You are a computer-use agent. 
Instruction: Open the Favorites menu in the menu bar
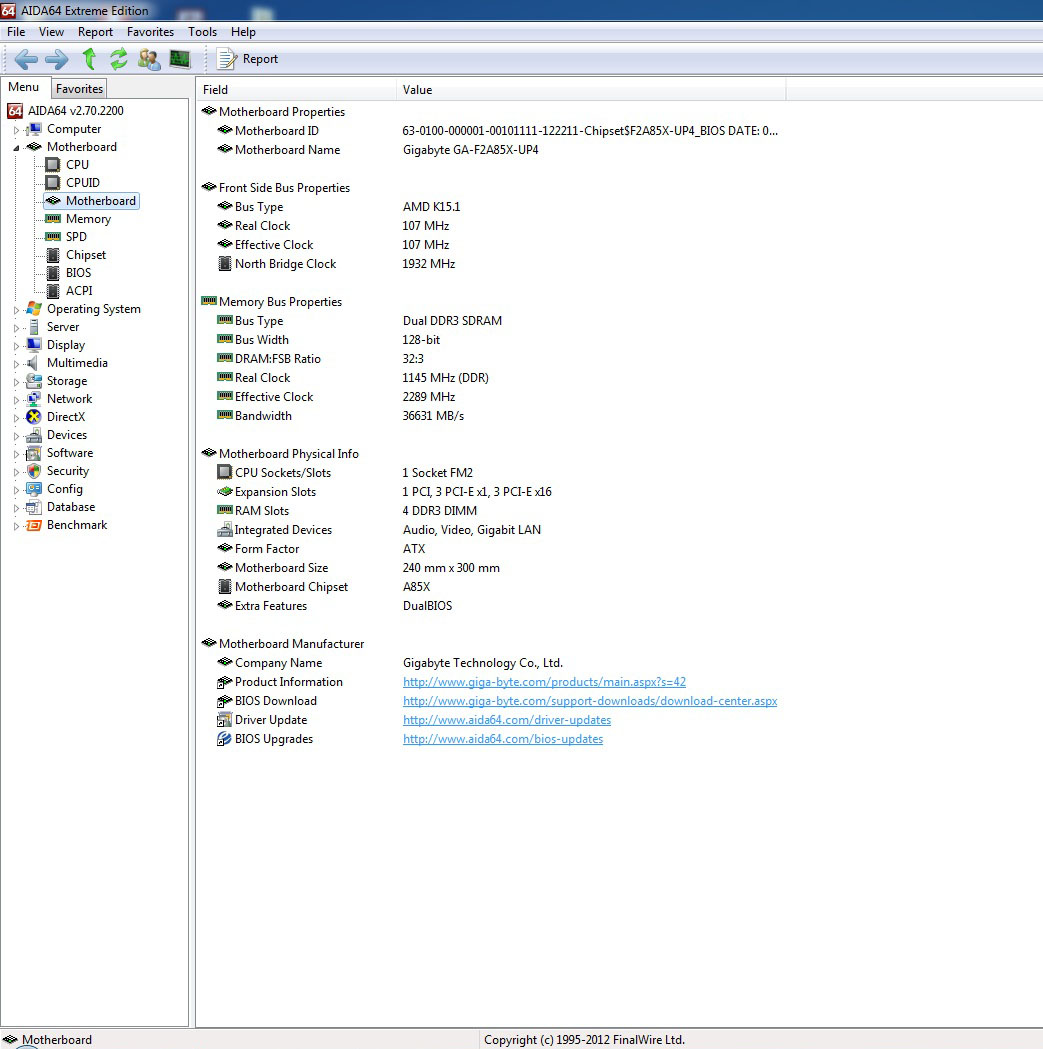pyautogui.click(x=151, y=32)
